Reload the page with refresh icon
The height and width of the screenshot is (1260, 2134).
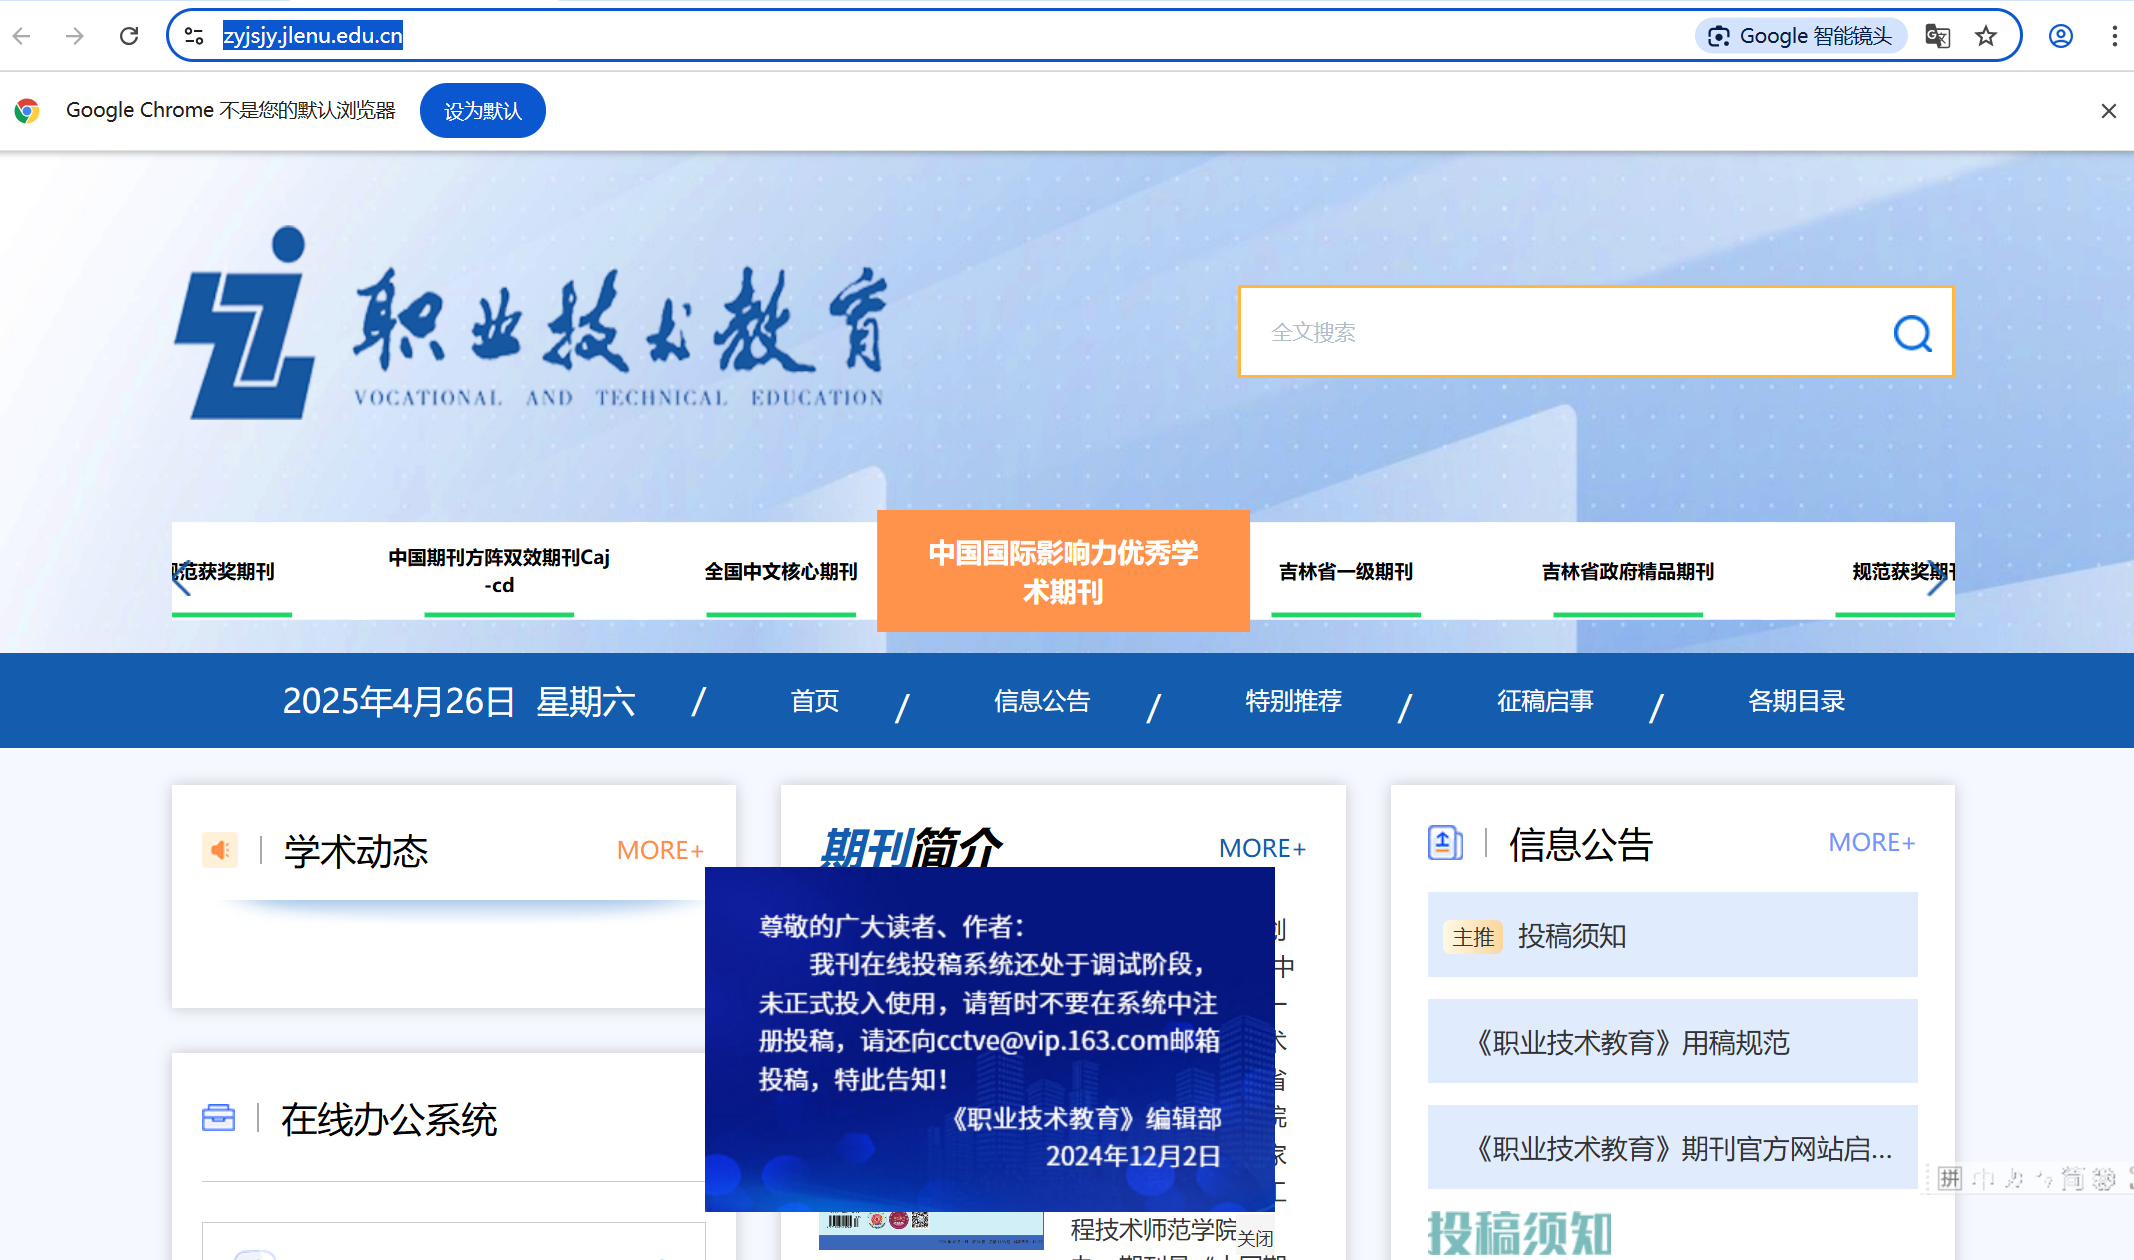[129, 36]
